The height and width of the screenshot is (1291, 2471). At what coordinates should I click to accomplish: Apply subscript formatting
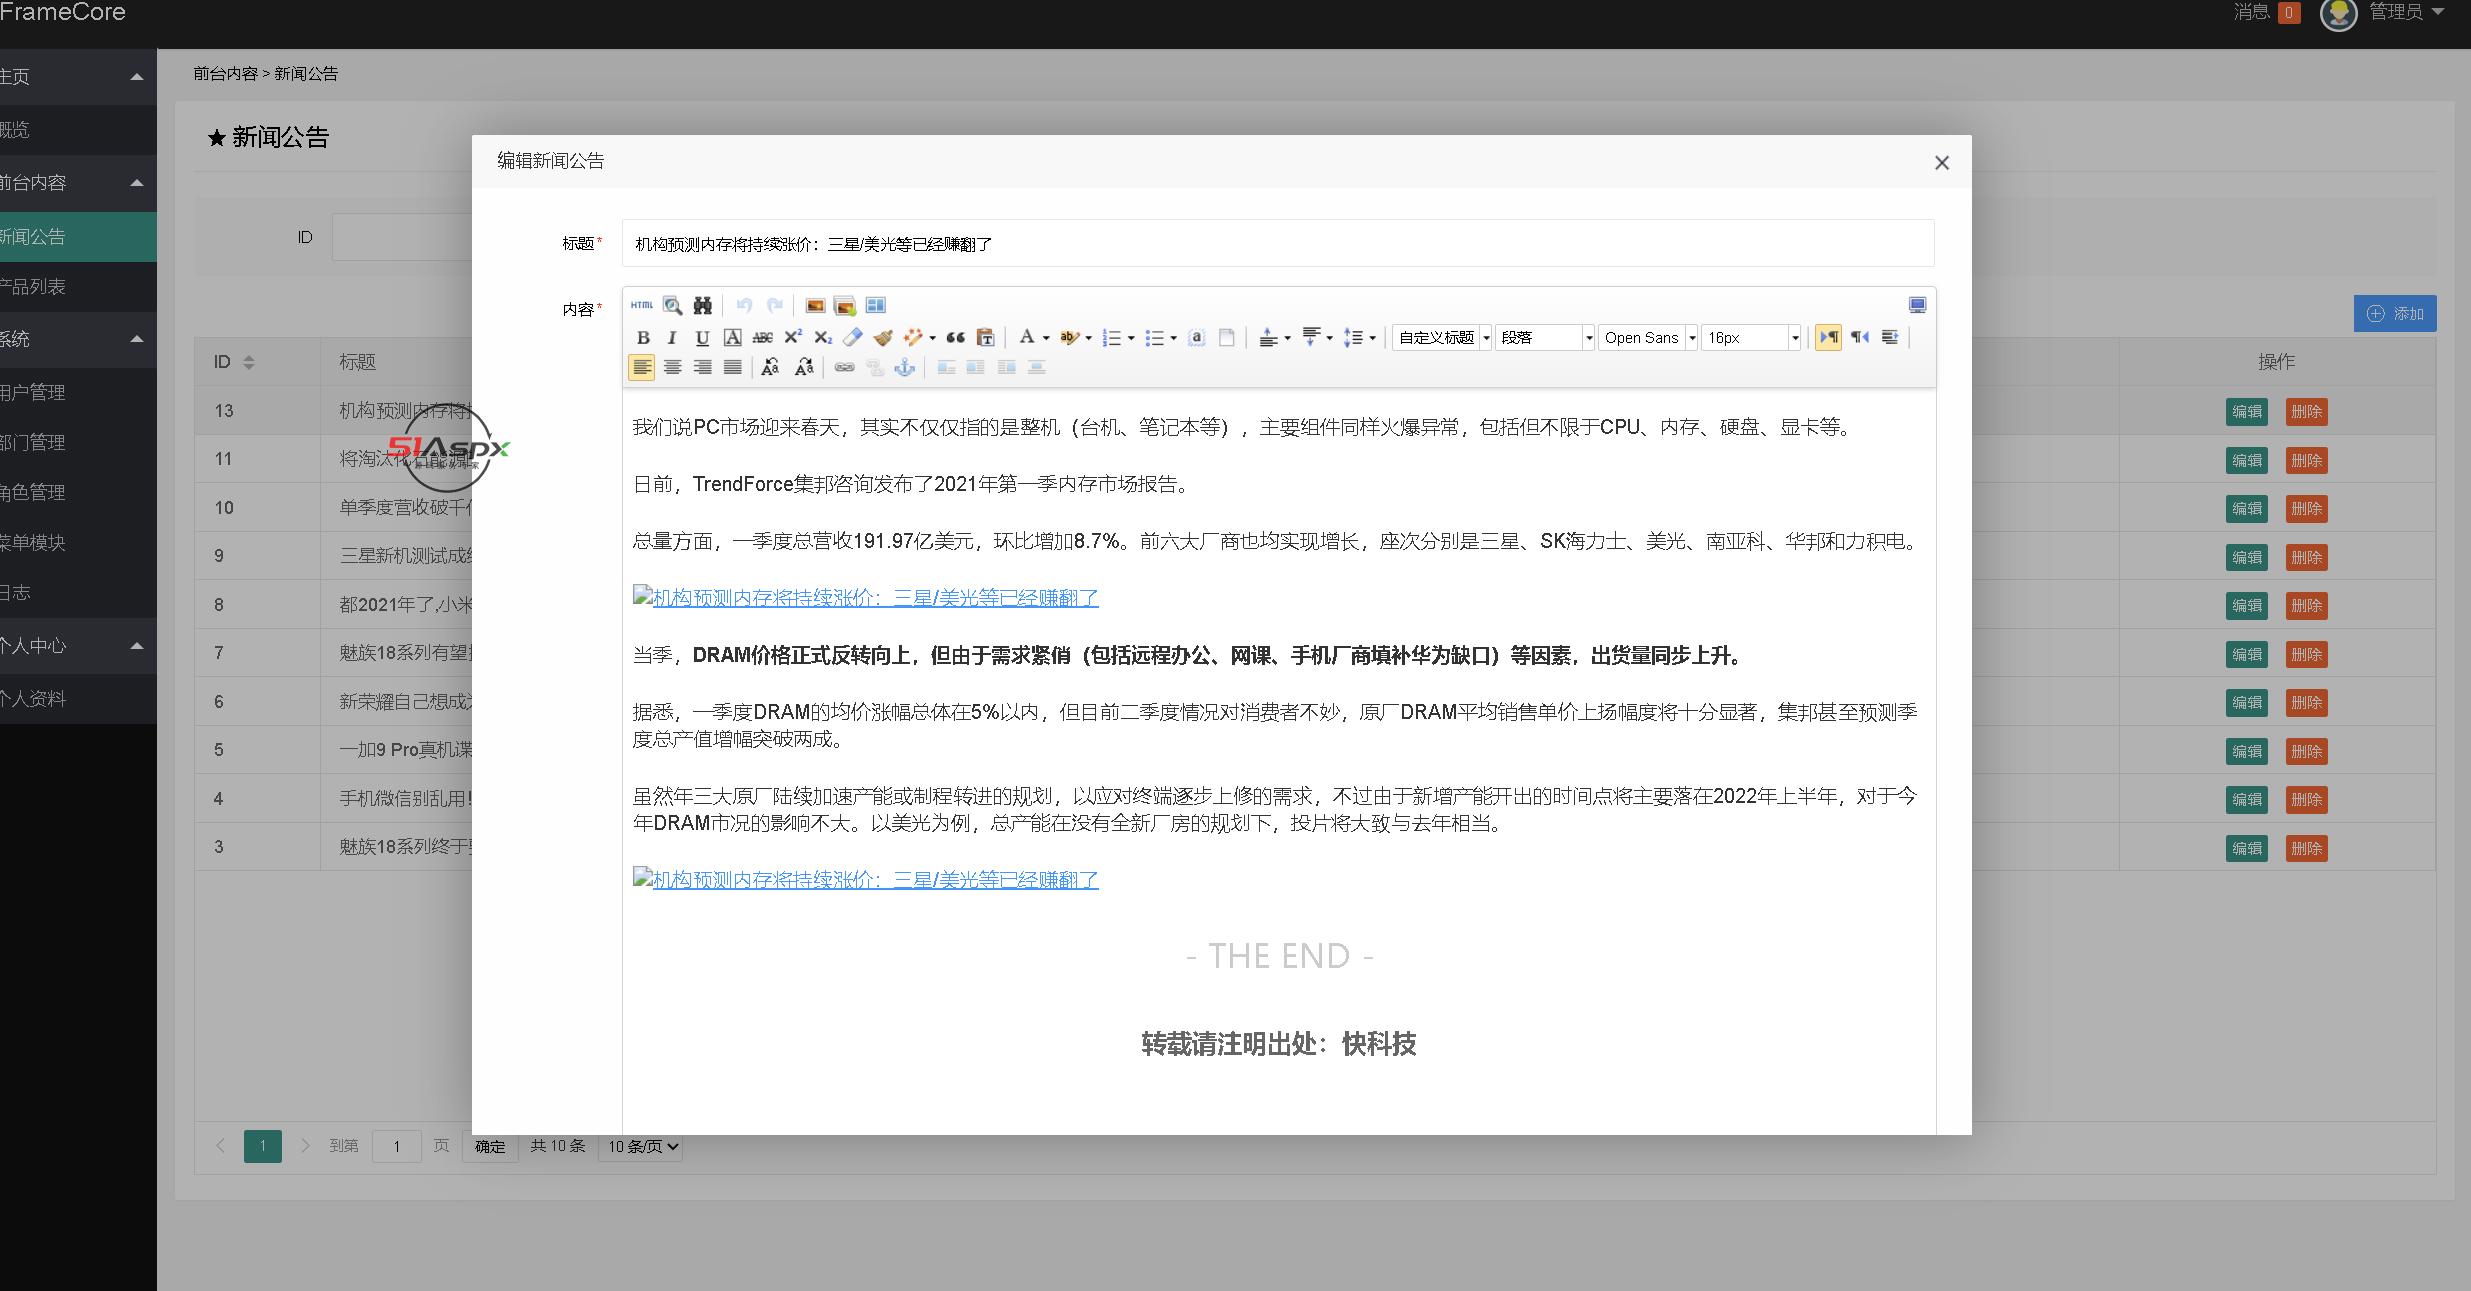pos(823,338)
